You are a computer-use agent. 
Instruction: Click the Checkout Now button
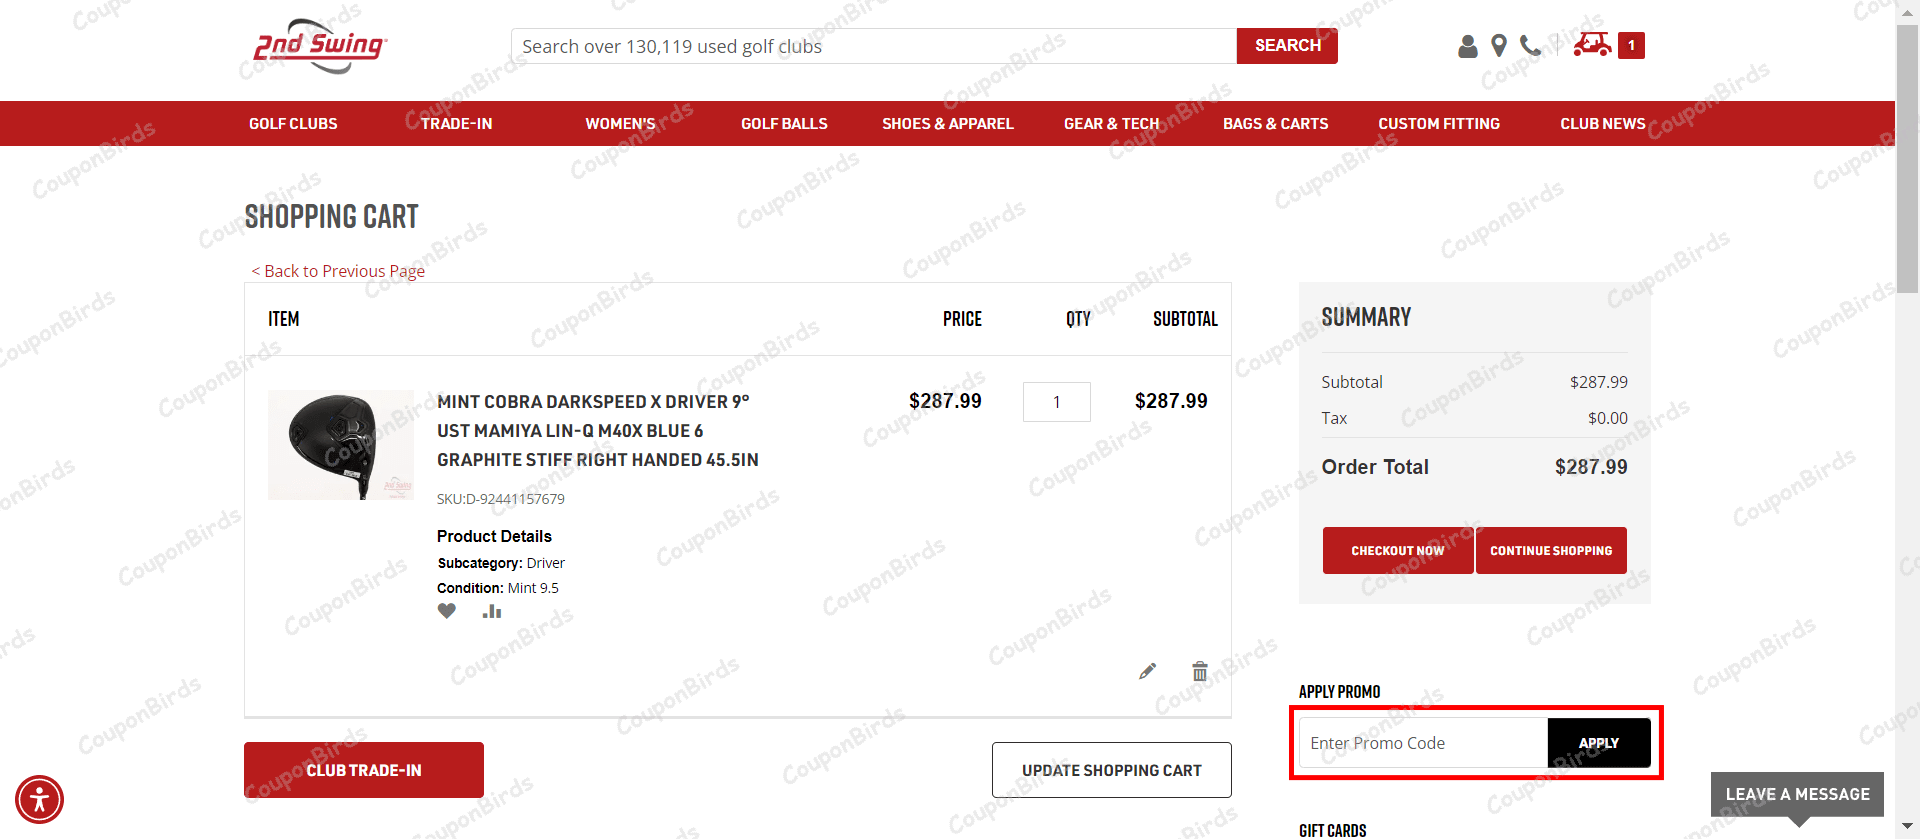tap(1397, 550)
